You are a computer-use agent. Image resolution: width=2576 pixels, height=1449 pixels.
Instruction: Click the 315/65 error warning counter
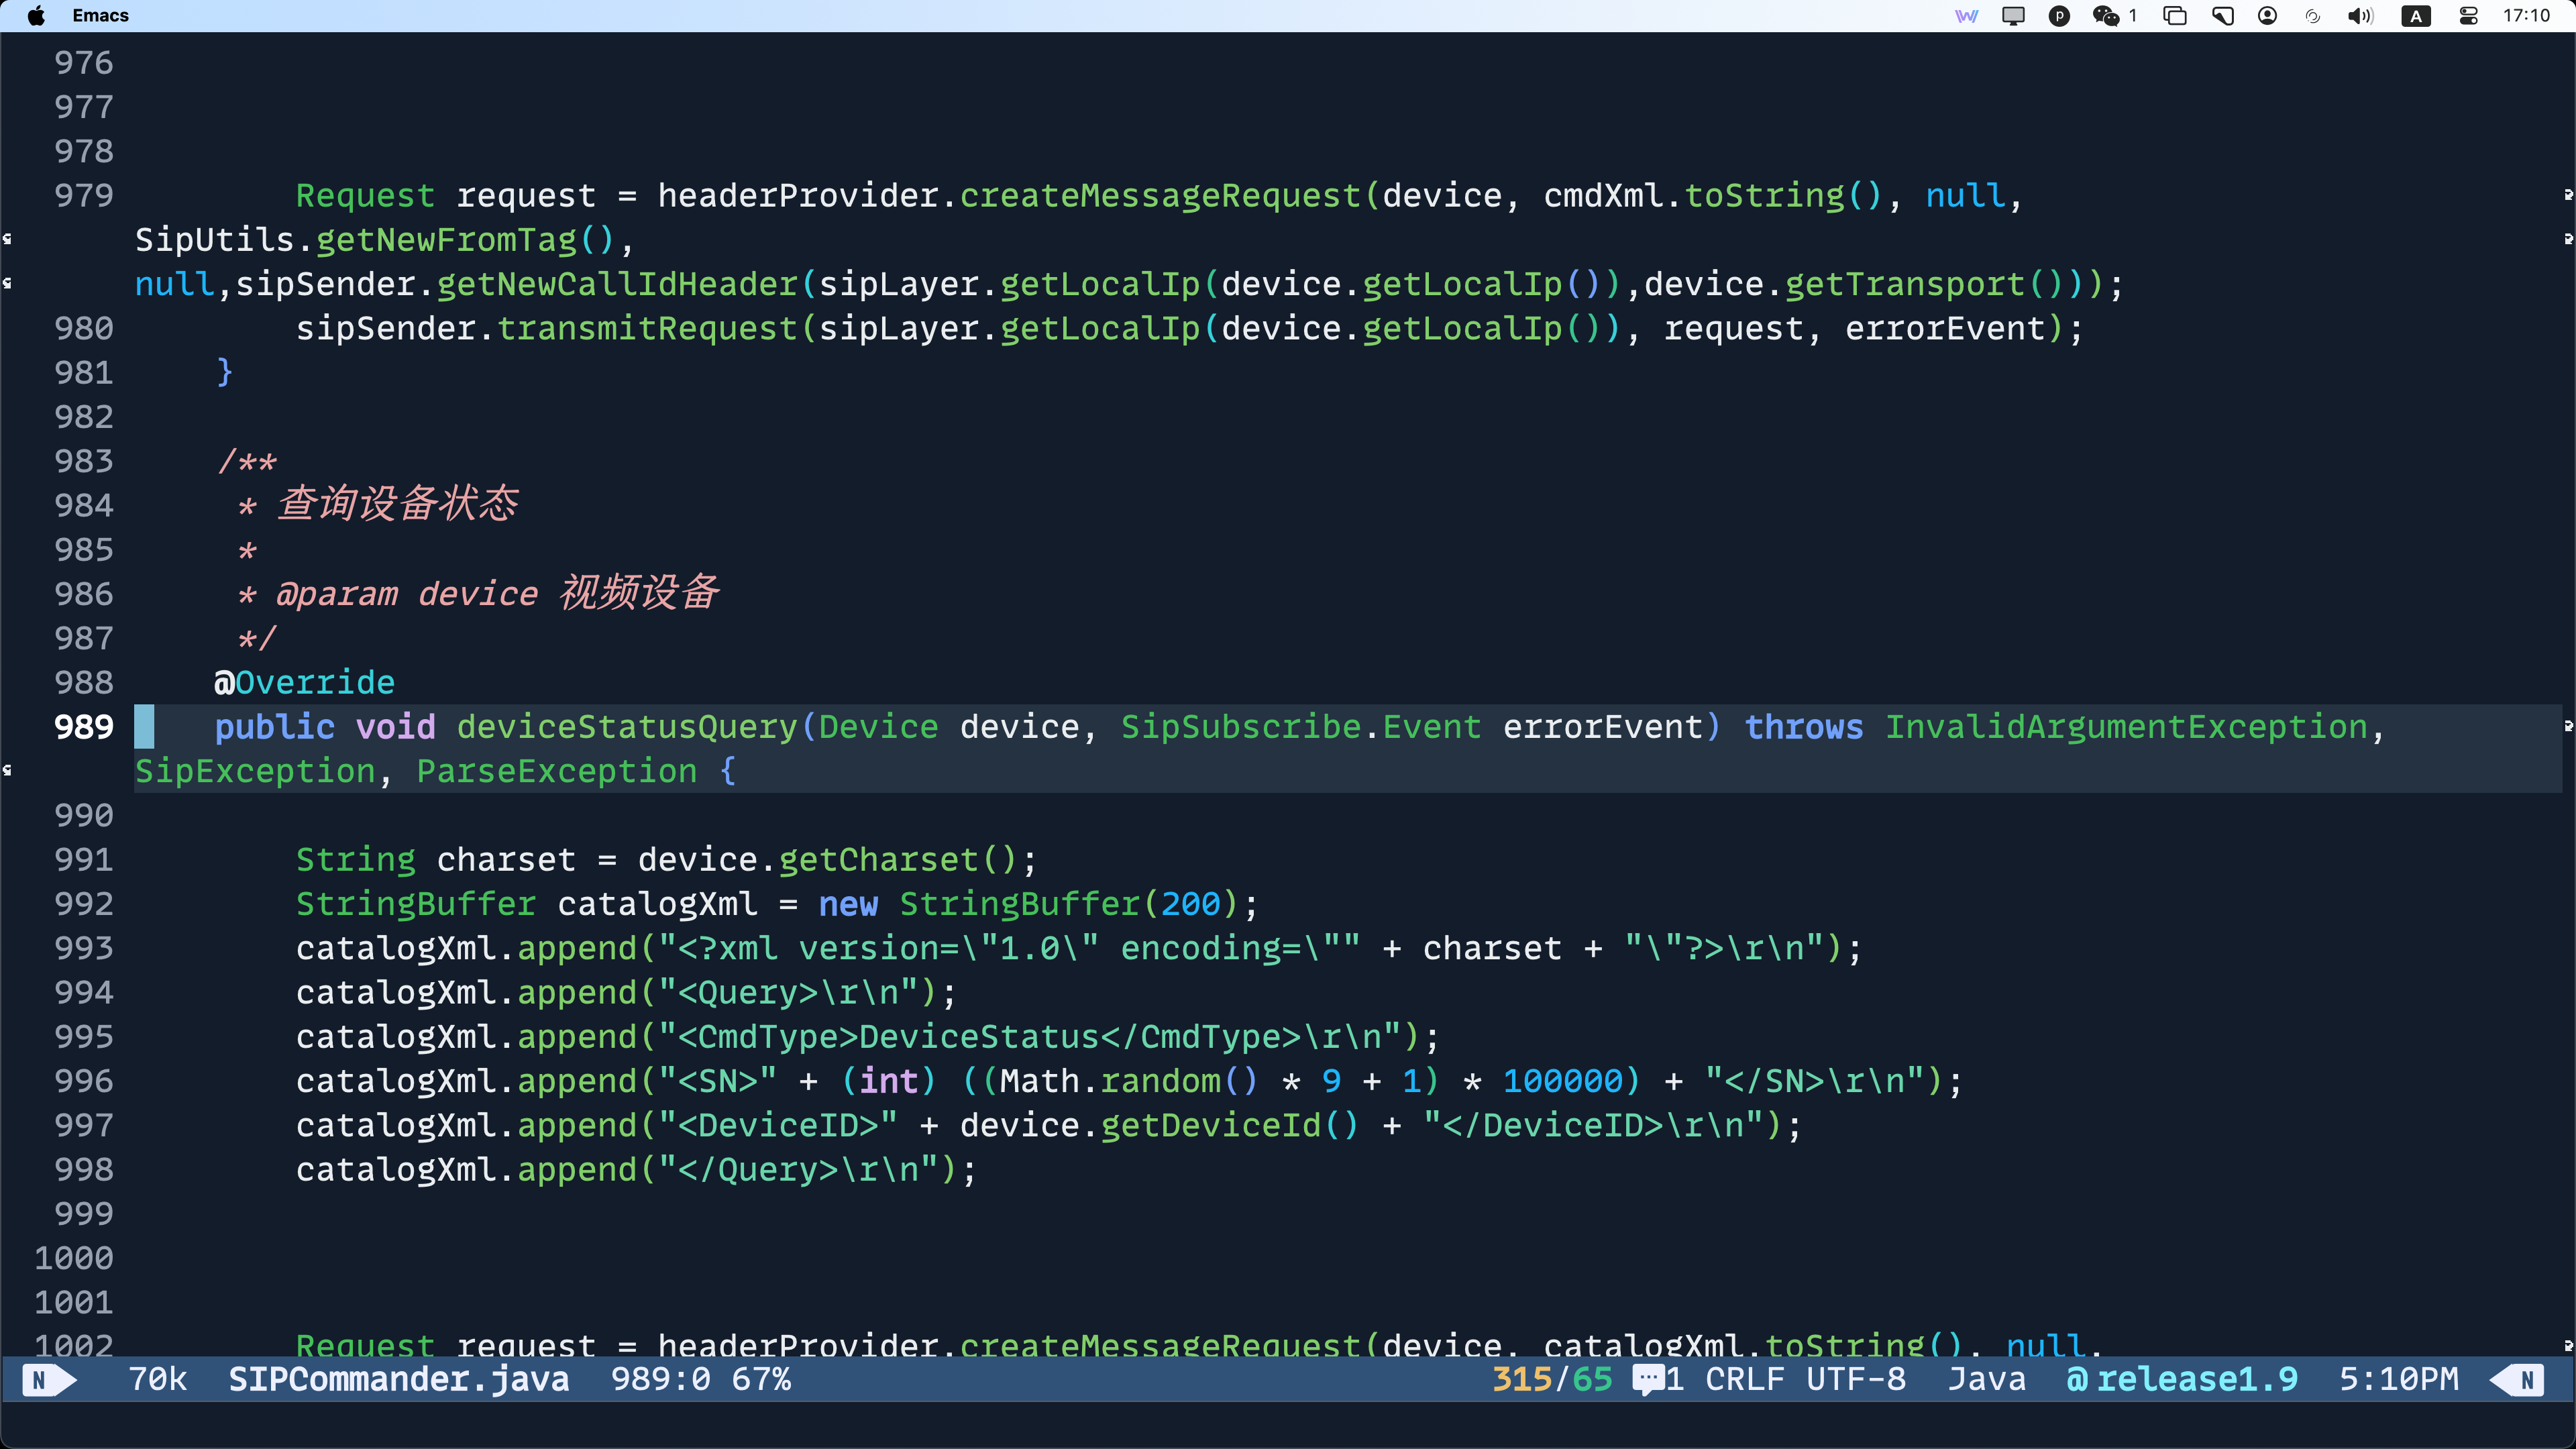(1552, 1380)
